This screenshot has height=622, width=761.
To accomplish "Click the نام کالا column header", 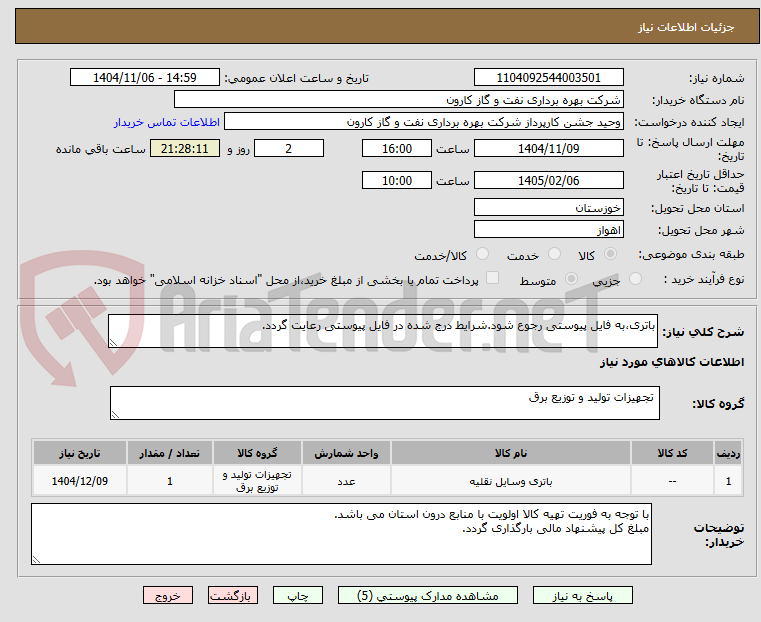I will click(x=511, y=453).
